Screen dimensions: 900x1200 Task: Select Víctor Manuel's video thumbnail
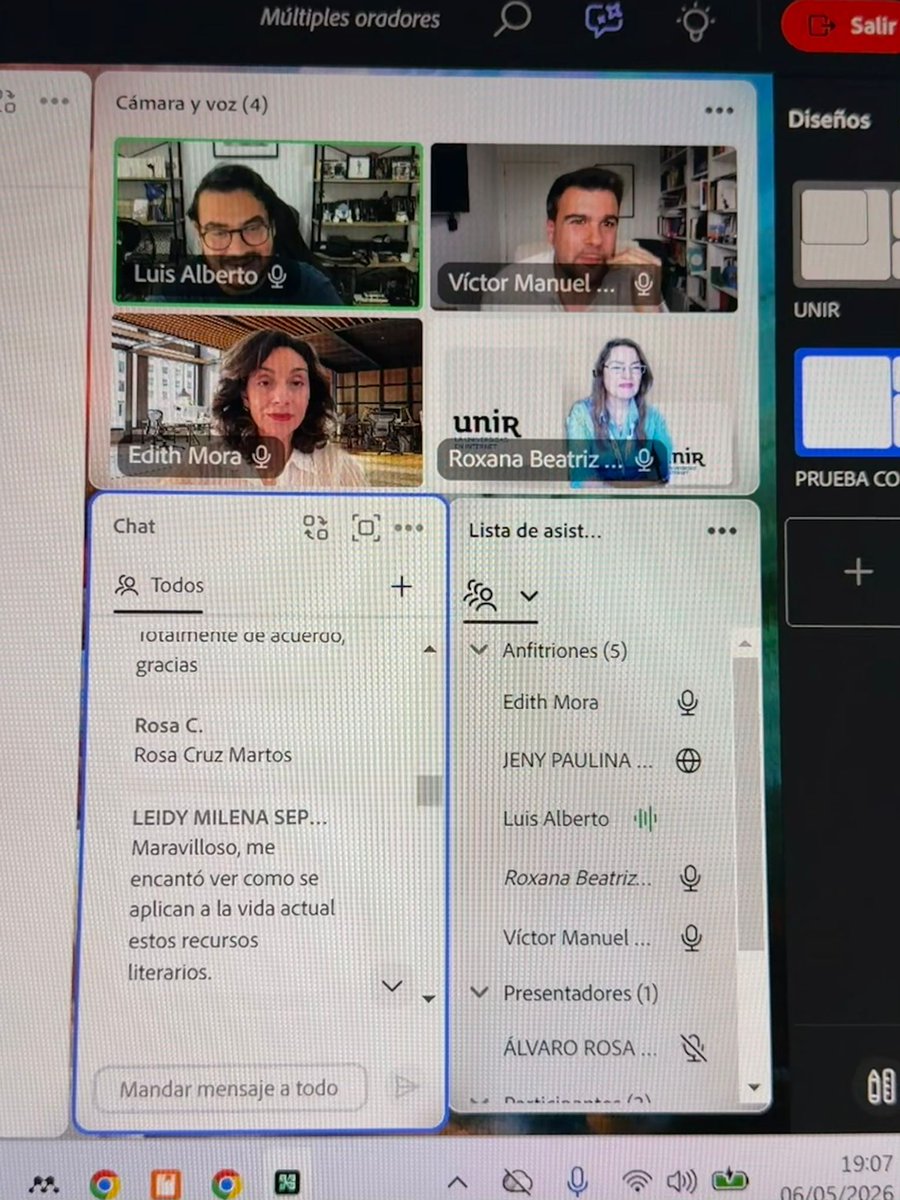(x=584, y=227)
